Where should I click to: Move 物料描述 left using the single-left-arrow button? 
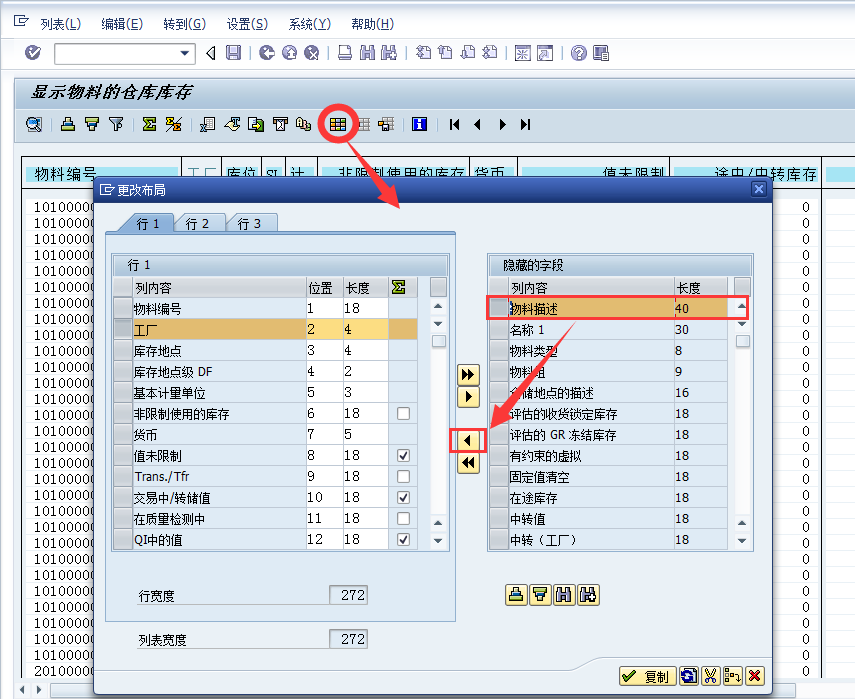(x=468, y=440)
